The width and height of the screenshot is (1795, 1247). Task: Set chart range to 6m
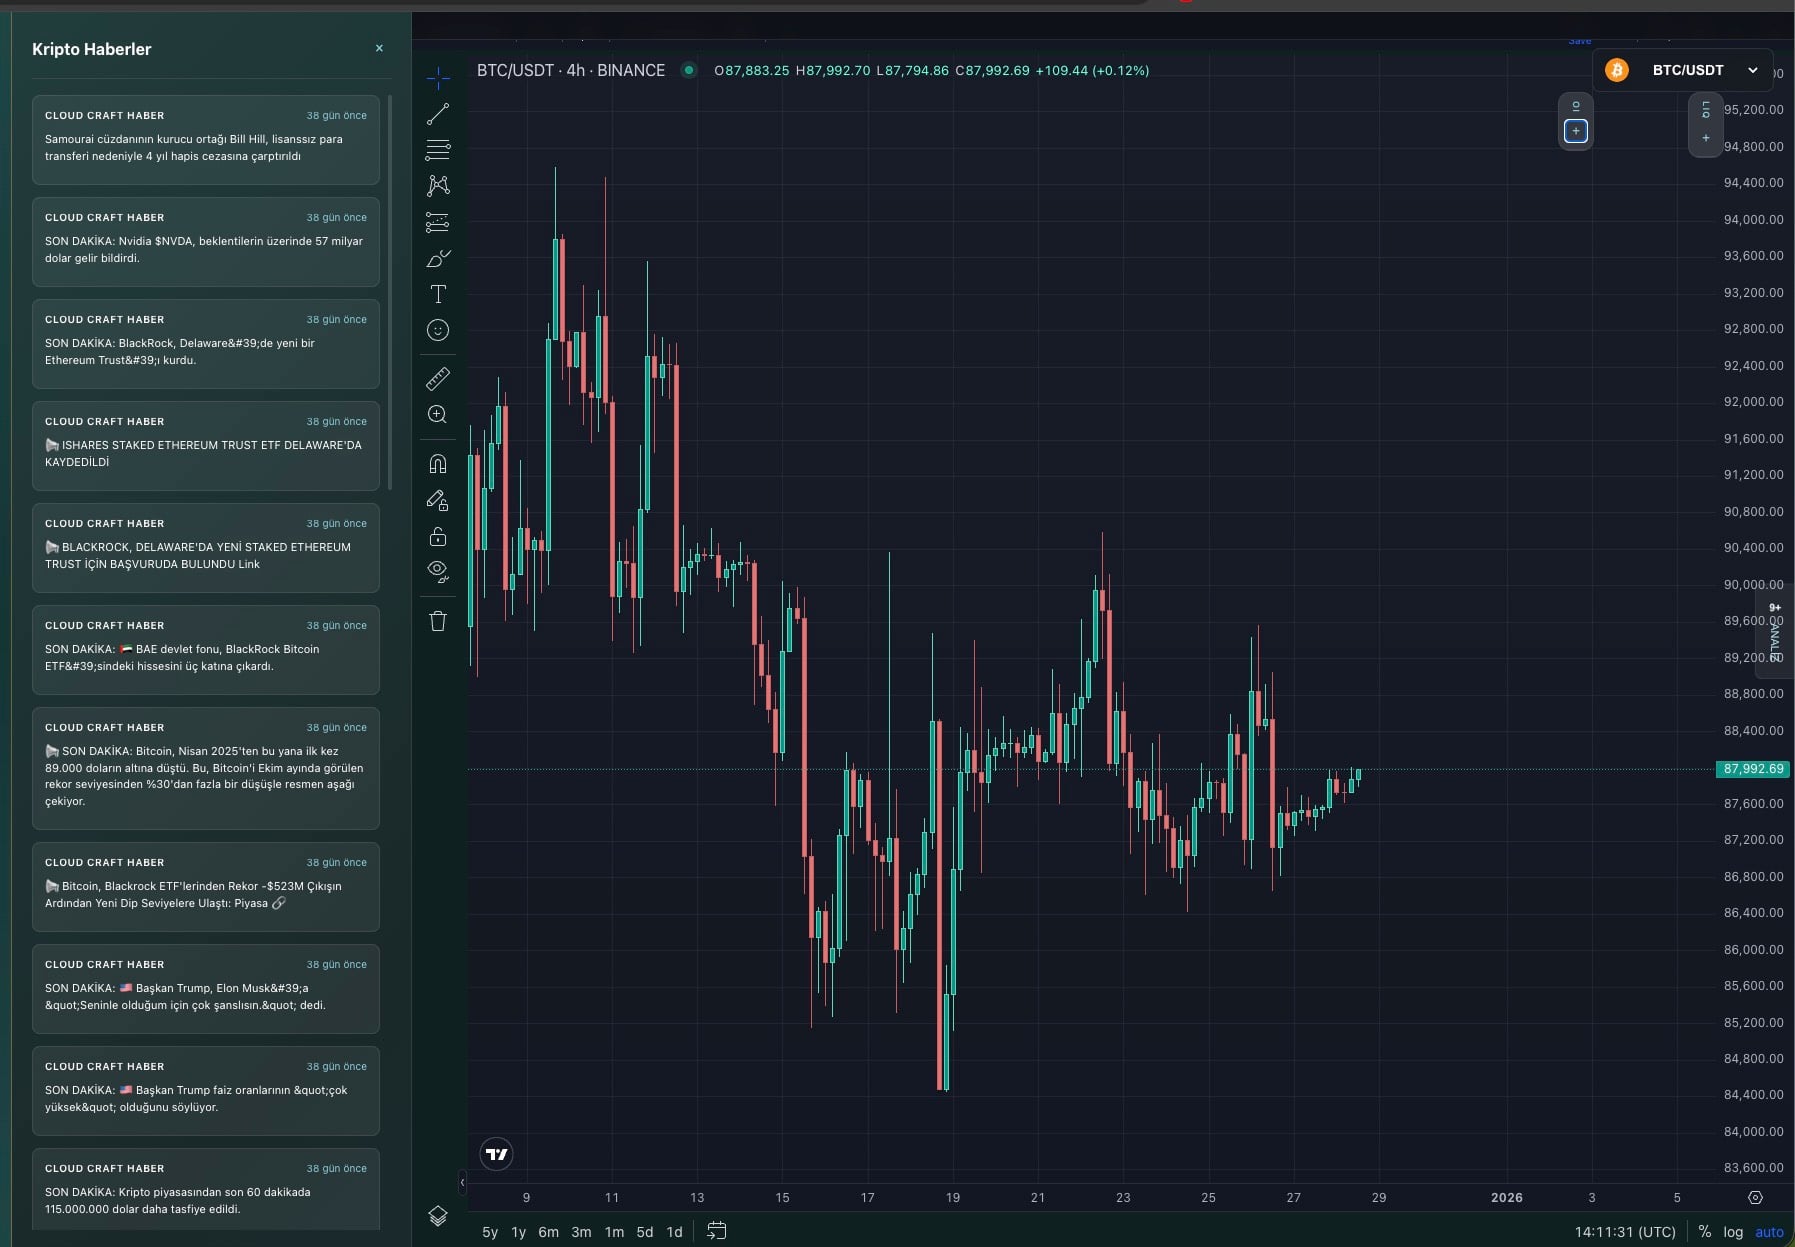(548, 1231)
